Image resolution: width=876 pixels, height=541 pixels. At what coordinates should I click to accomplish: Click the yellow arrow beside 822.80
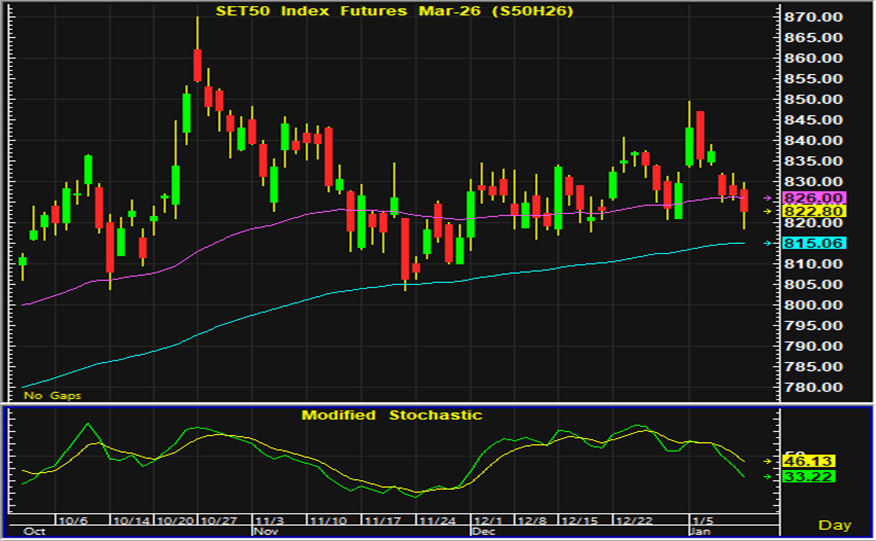(769, 212)
